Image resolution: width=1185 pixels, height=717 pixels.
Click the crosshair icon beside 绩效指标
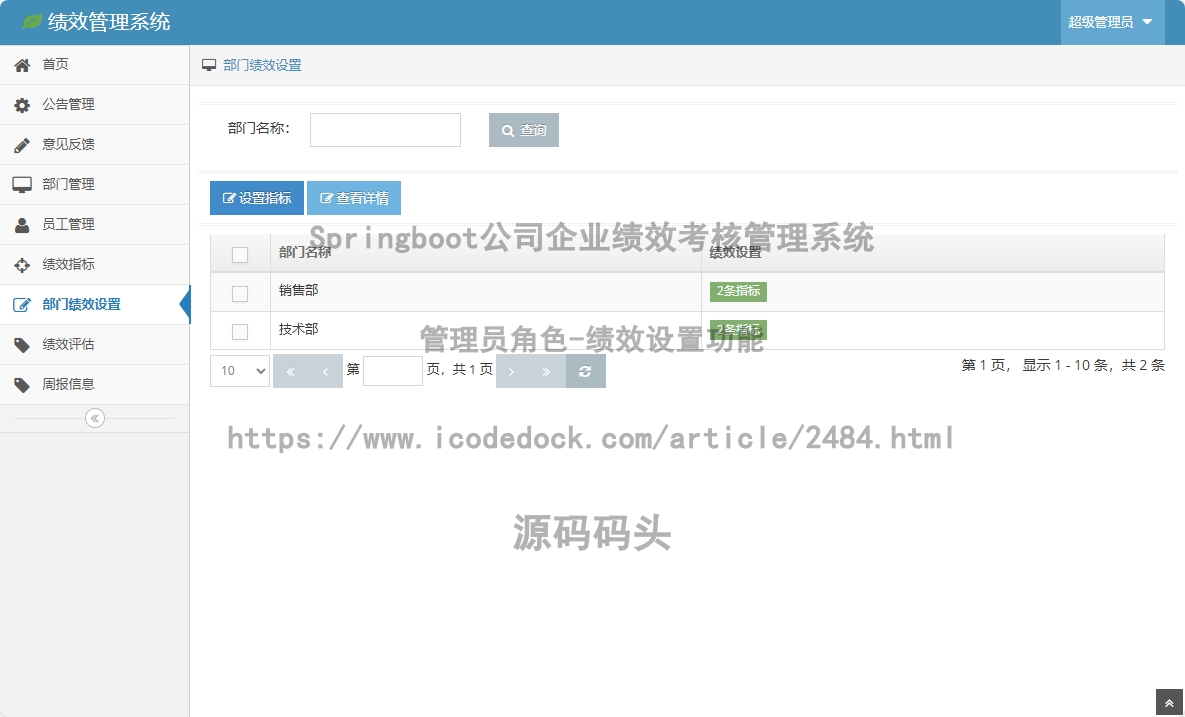tap(22, 264)
